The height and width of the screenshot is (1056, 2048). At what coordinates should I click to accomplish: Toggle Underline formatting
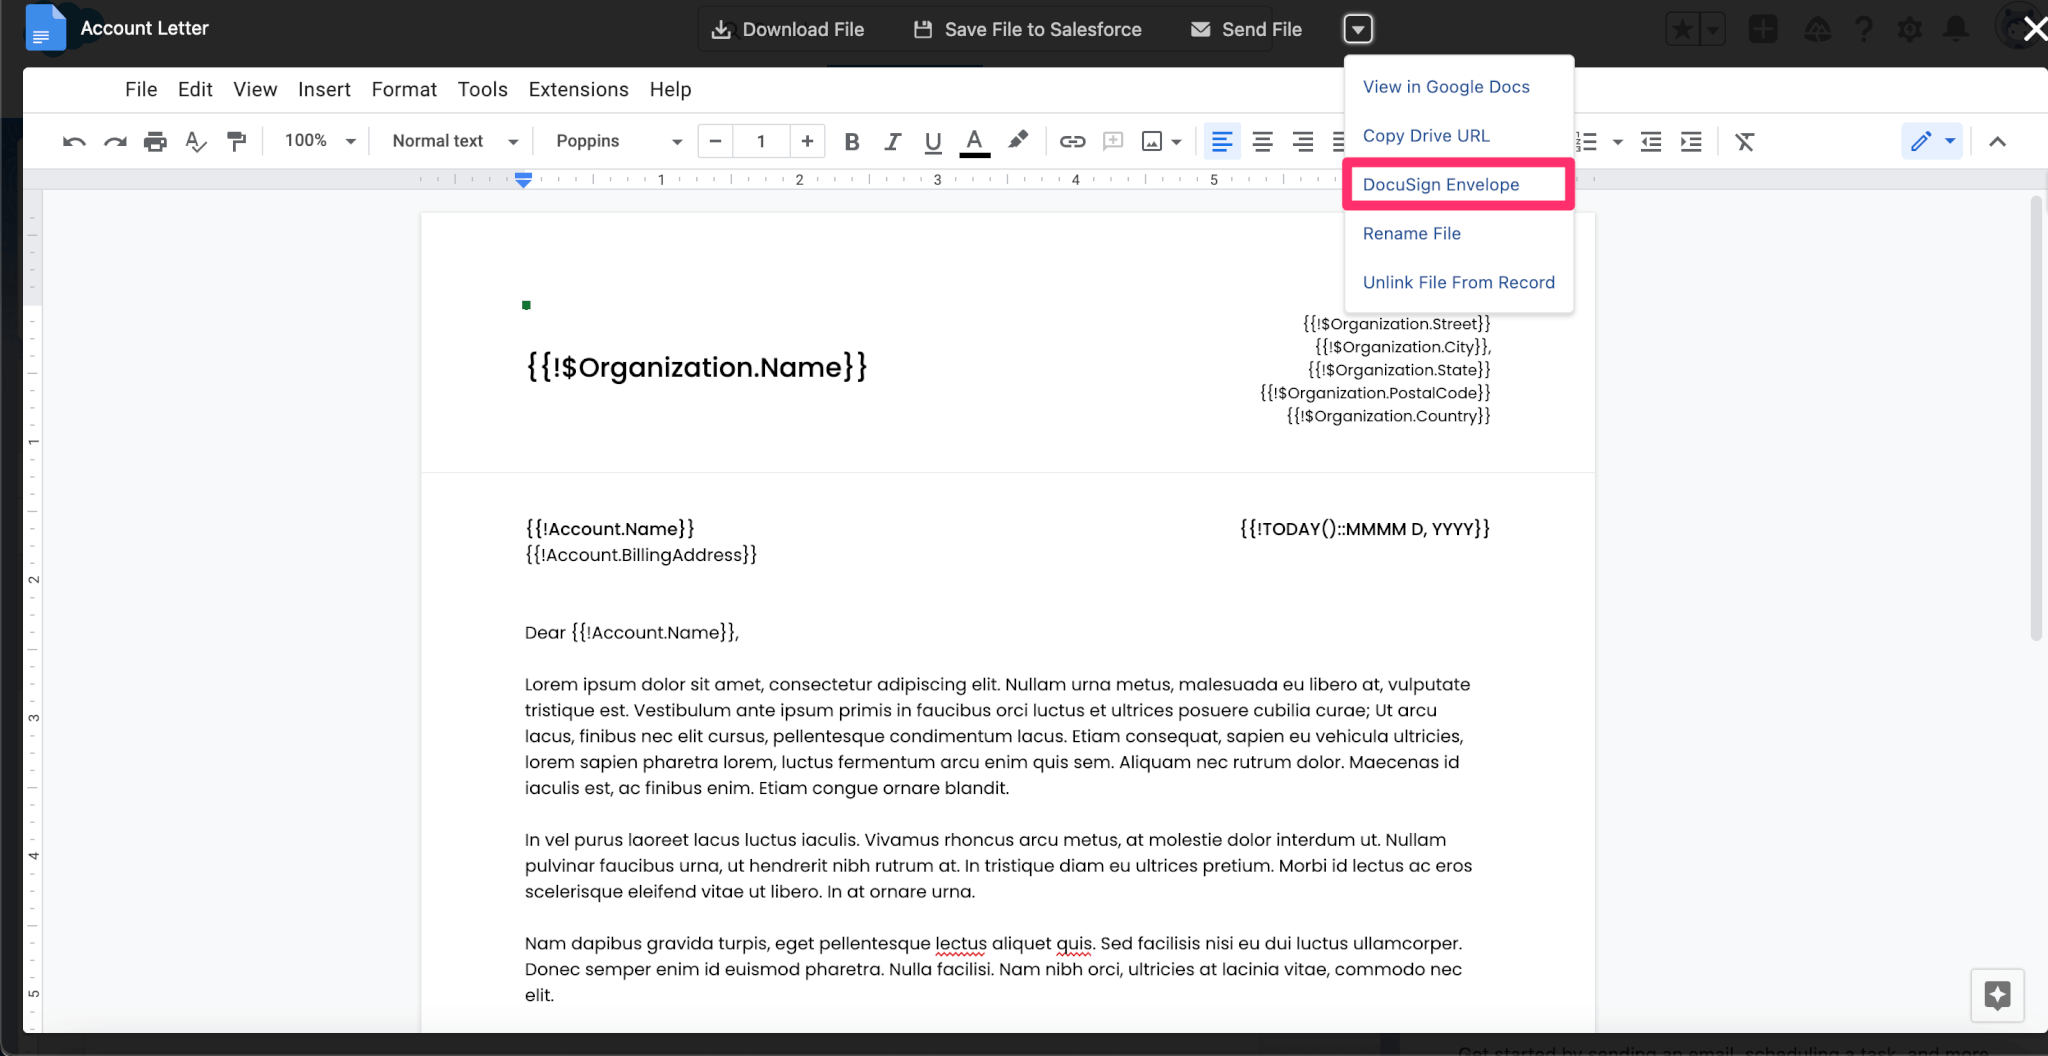(933, 142)
